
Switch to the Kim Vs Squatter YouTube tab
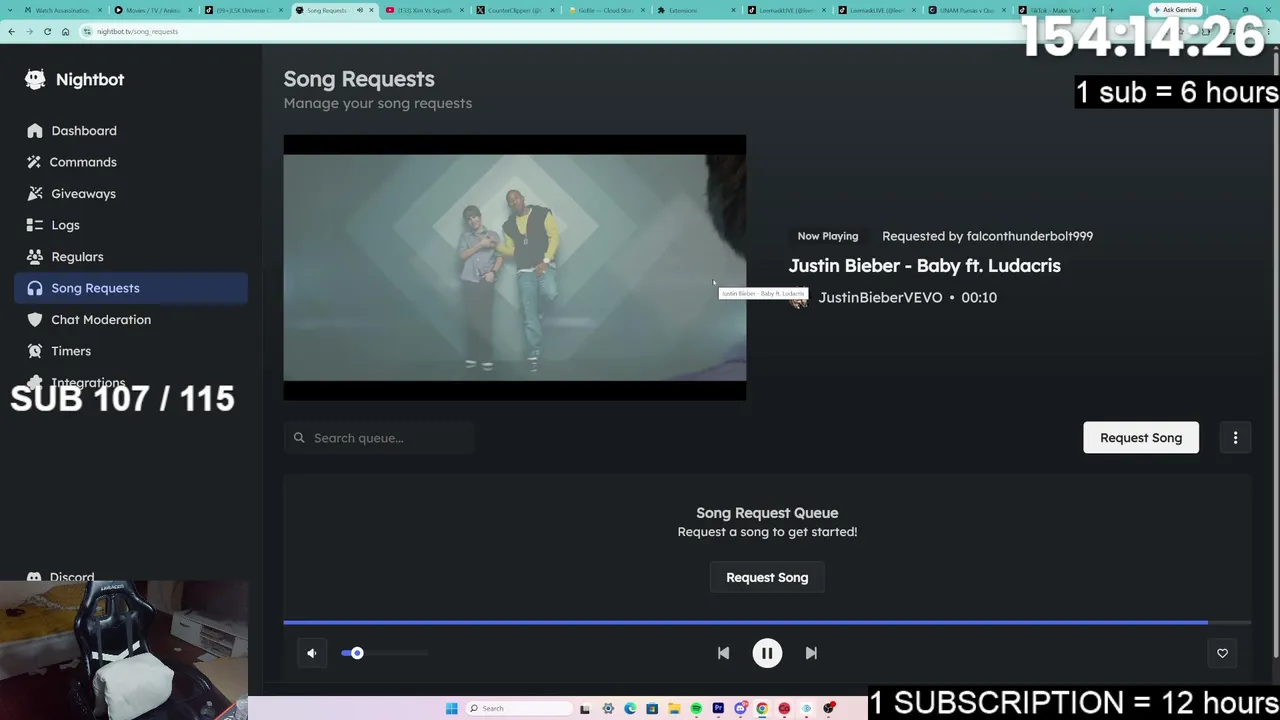coord(425,10)
